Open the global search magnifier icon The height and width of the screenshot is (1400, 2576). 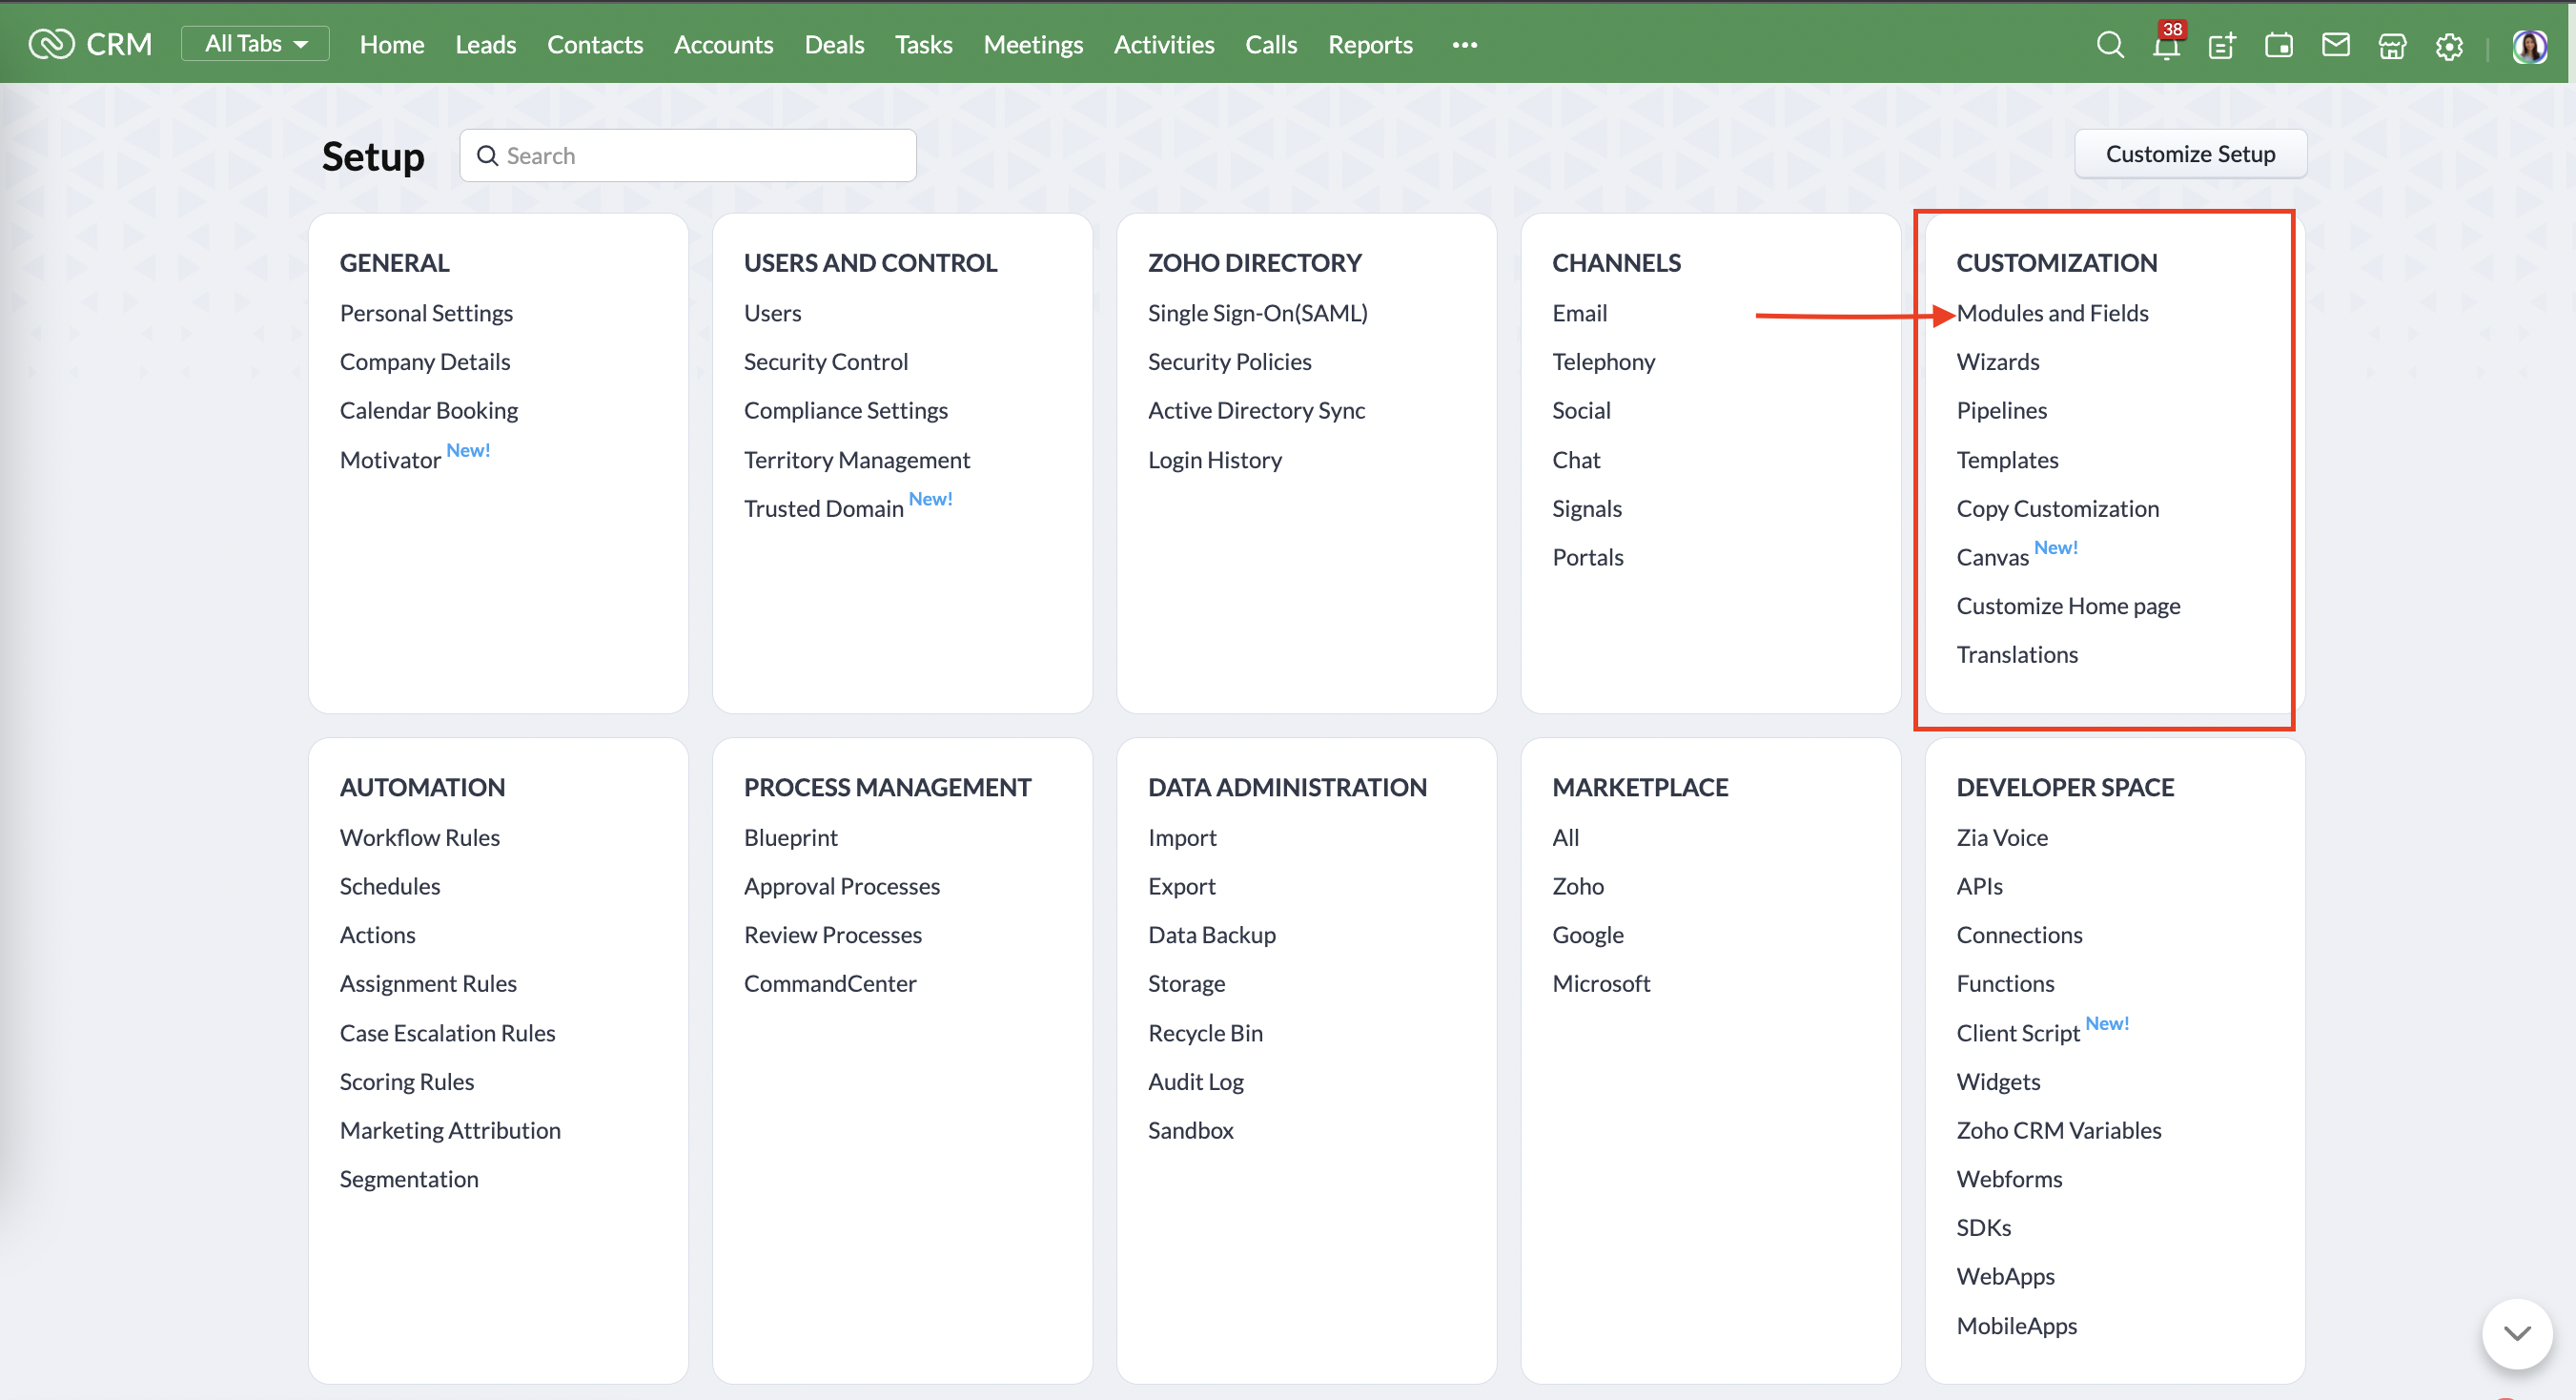(2109, 45)
